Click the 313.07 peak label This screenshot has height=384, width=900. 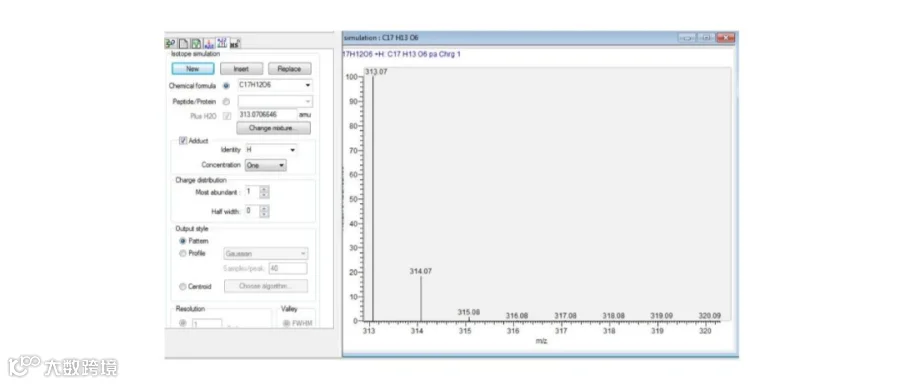(376, 72)
